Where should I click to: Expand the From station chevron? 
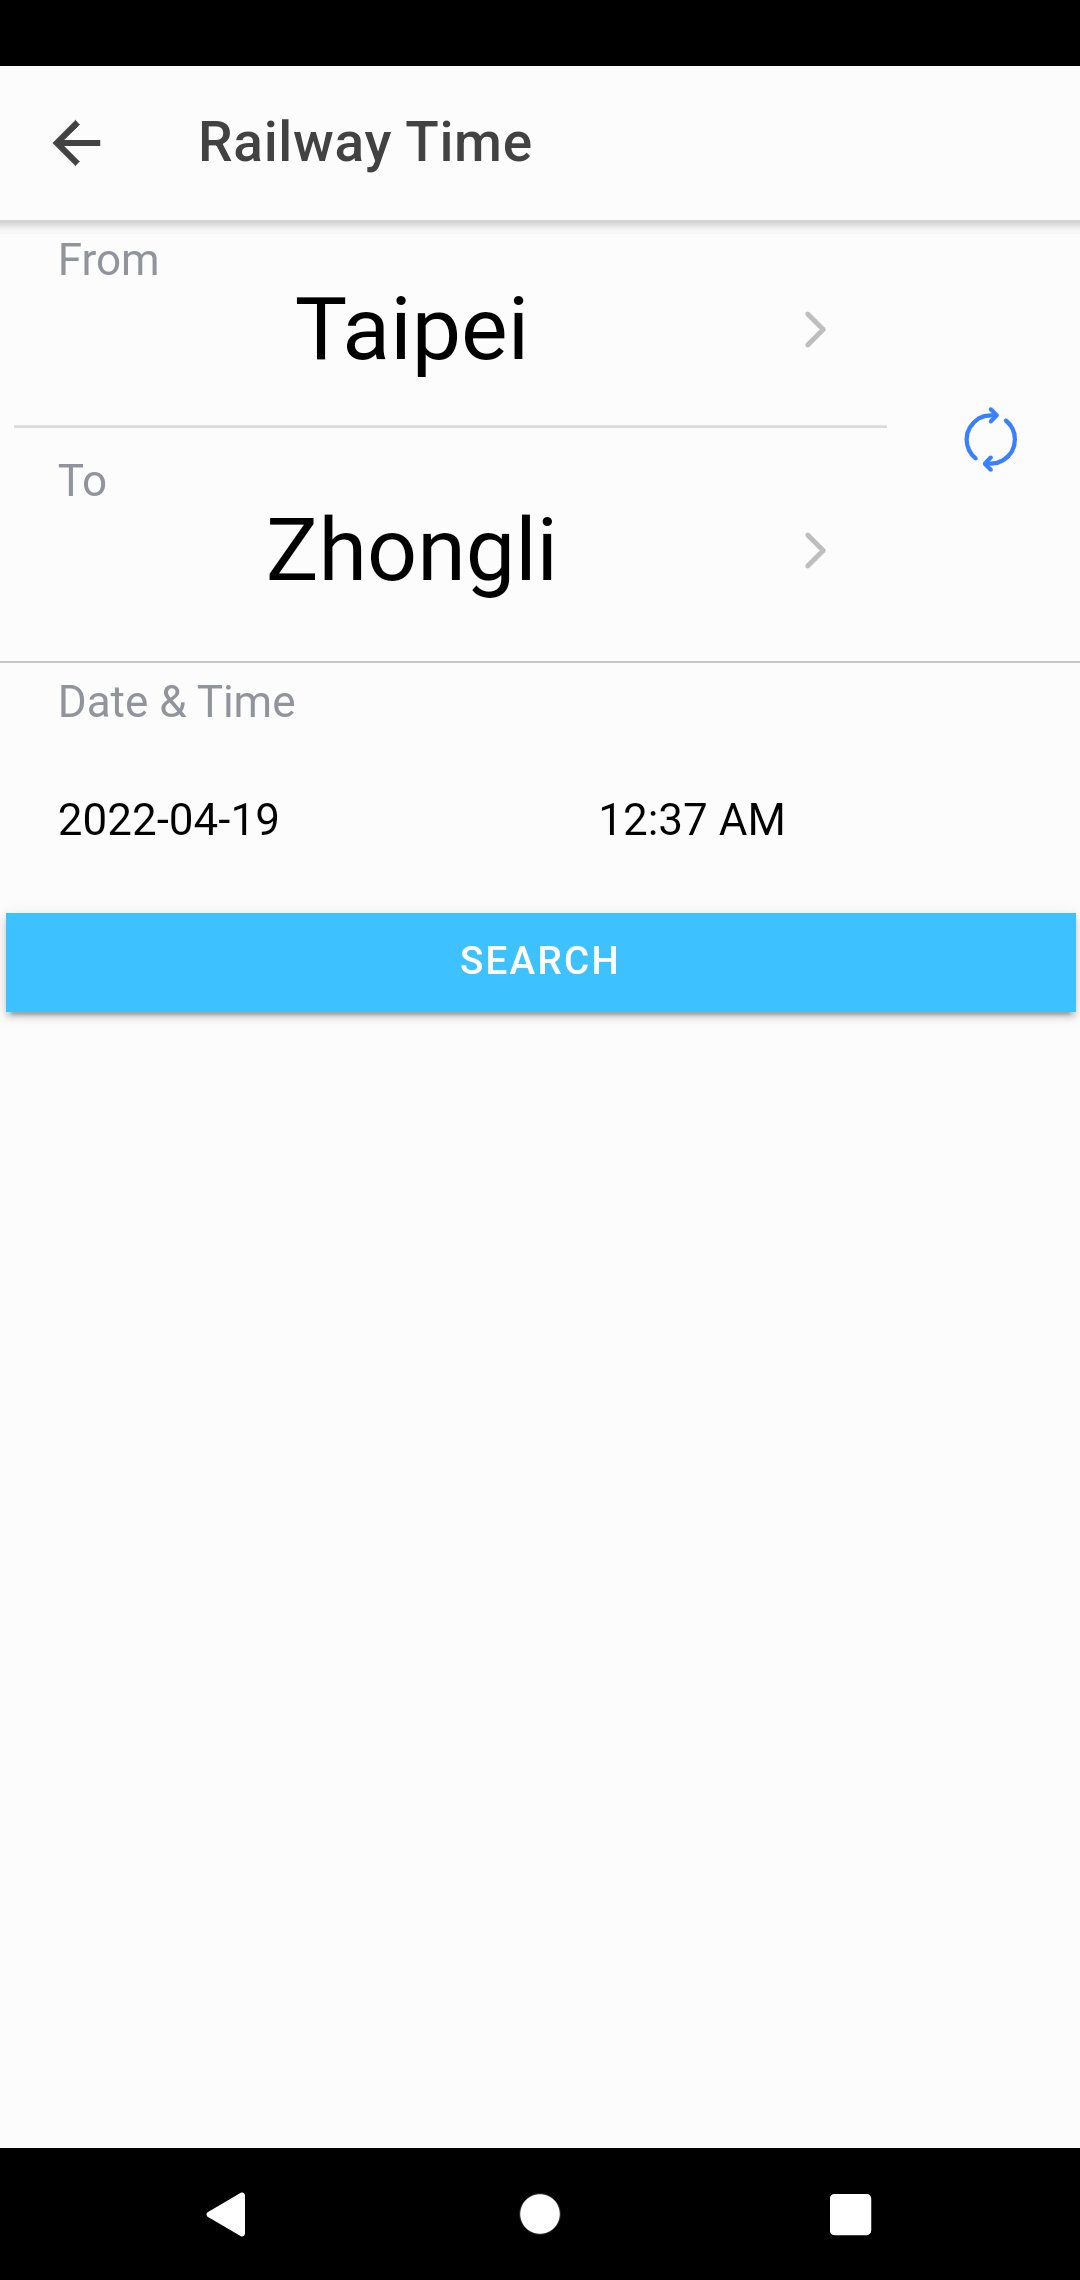tap(815, 329)
